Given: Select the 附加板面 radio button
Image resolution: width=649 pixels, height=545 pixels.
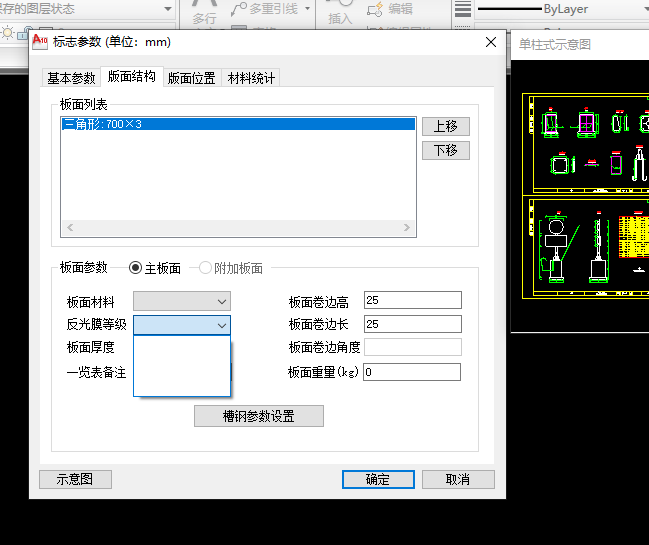Looking at the screenshot, I should pyautogui.click(x=206, y=268).
